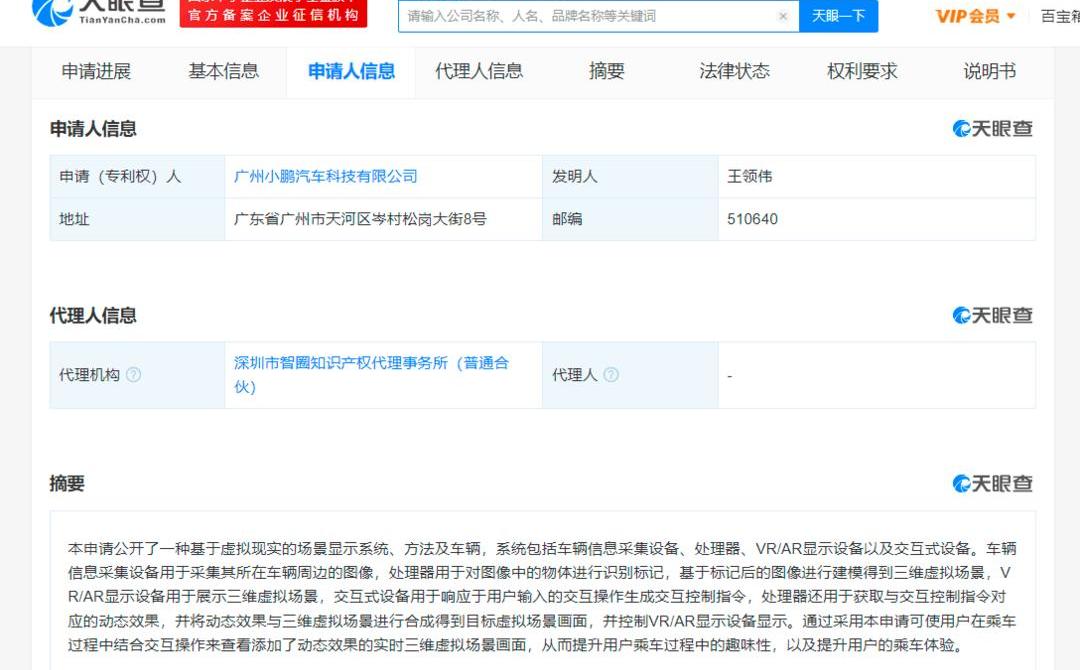Open the 百宝箱 menu item in the header
The width and height of the screenshot is (1080, 670).
(1060, 16)
